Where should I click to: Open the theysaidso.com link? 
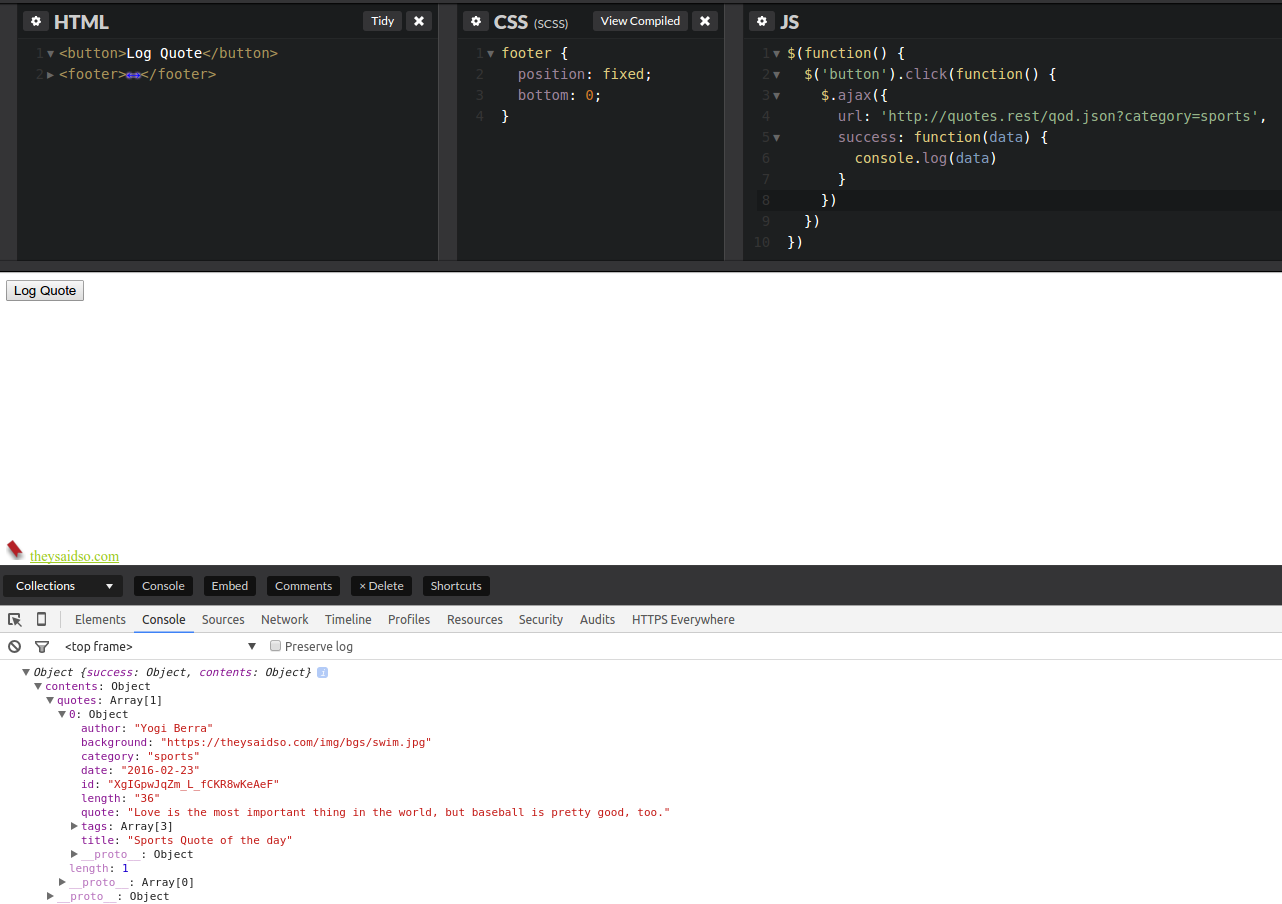pos(74,556)
